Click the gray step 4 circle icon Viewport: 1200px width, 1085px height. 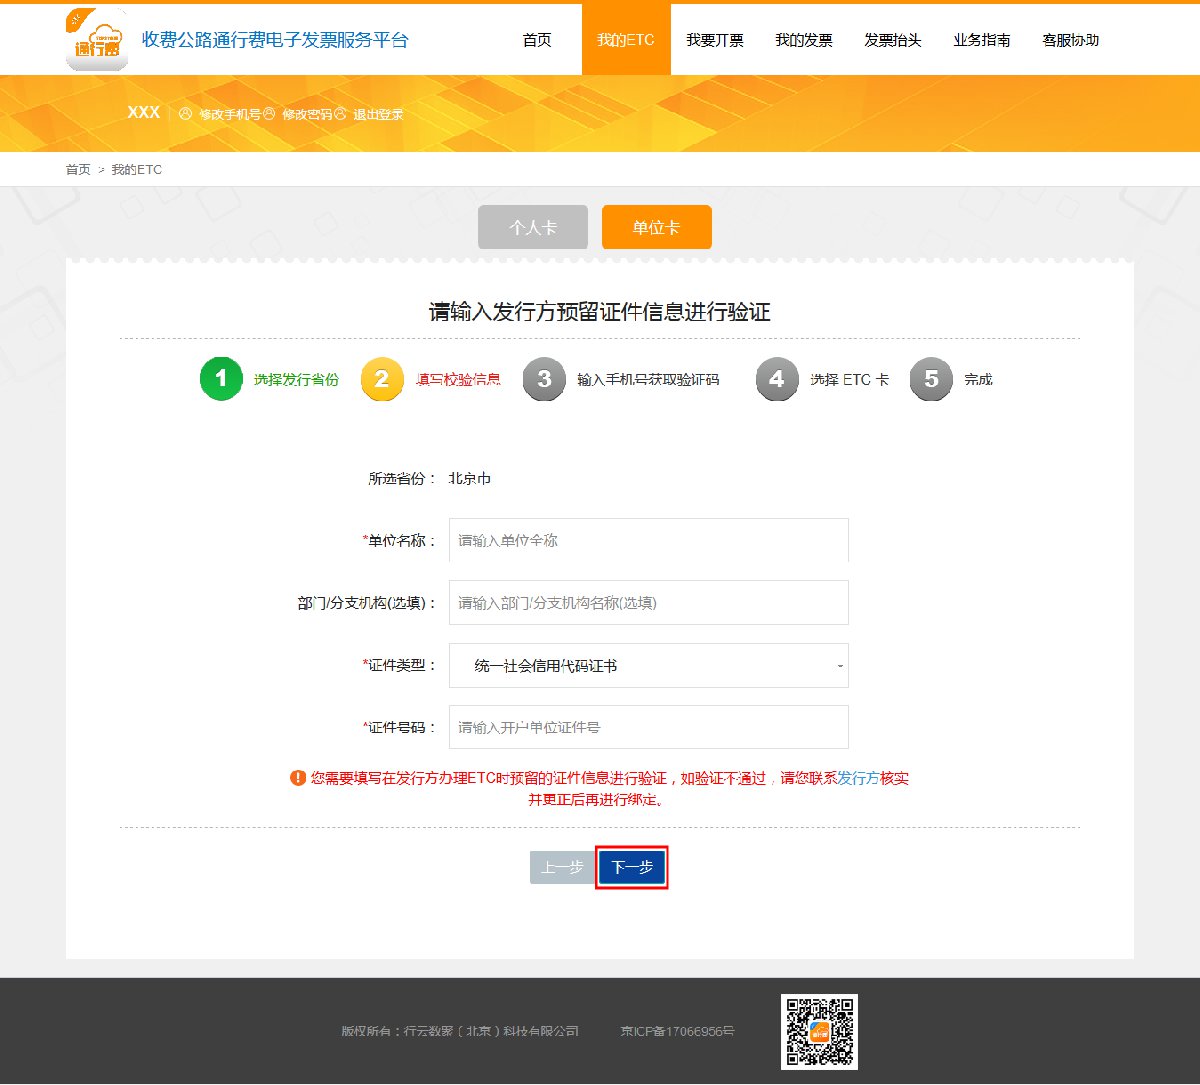coord(777,379)
